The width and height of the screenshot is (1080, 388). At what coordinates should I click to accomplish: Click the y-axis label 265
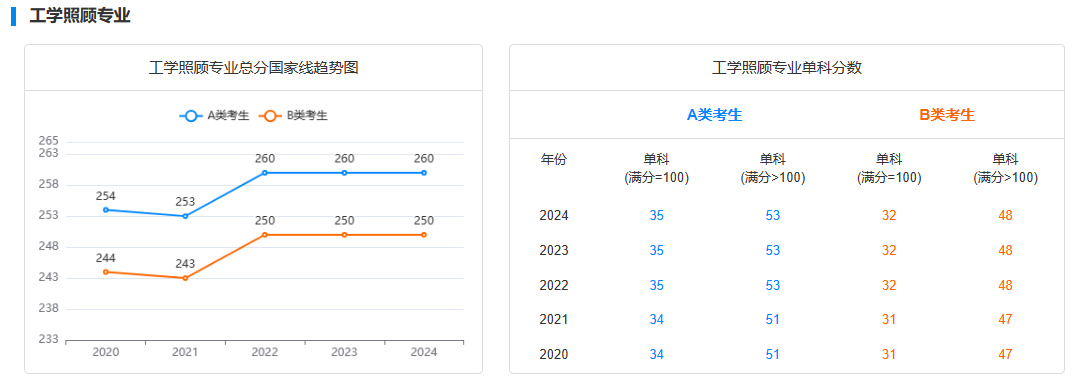[x=48, y=141]
